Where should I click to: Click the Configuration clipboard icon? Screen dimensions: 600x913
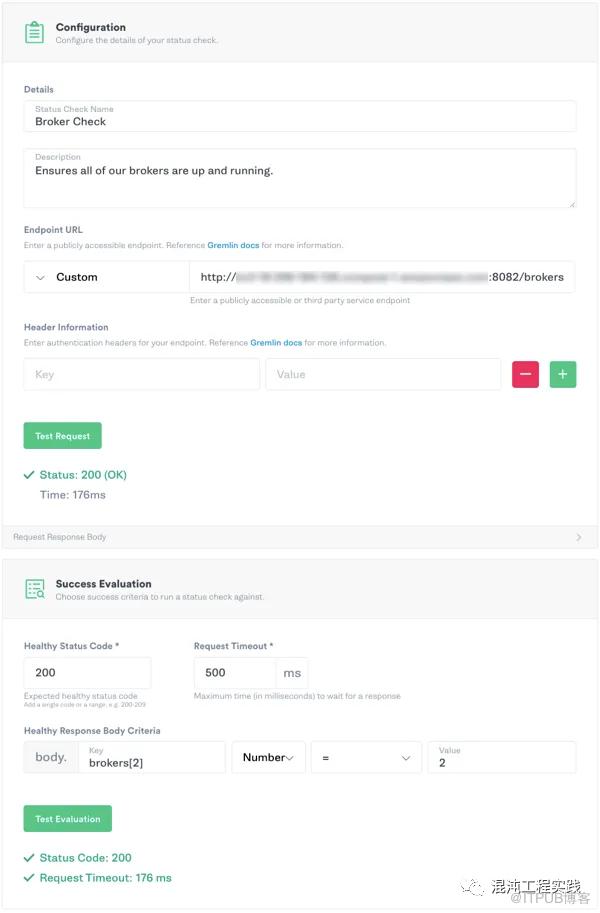click(34, 33)
